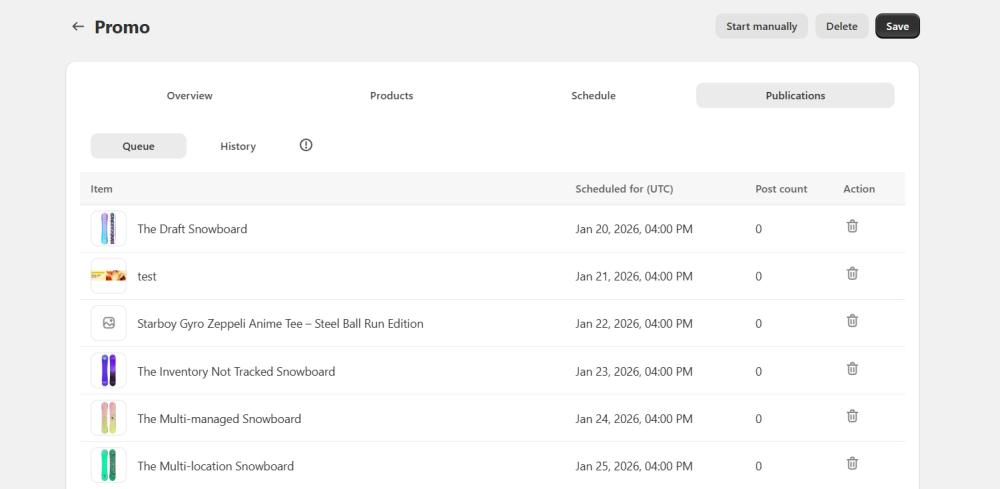Go to the Schedule tab

coord(593,96)
